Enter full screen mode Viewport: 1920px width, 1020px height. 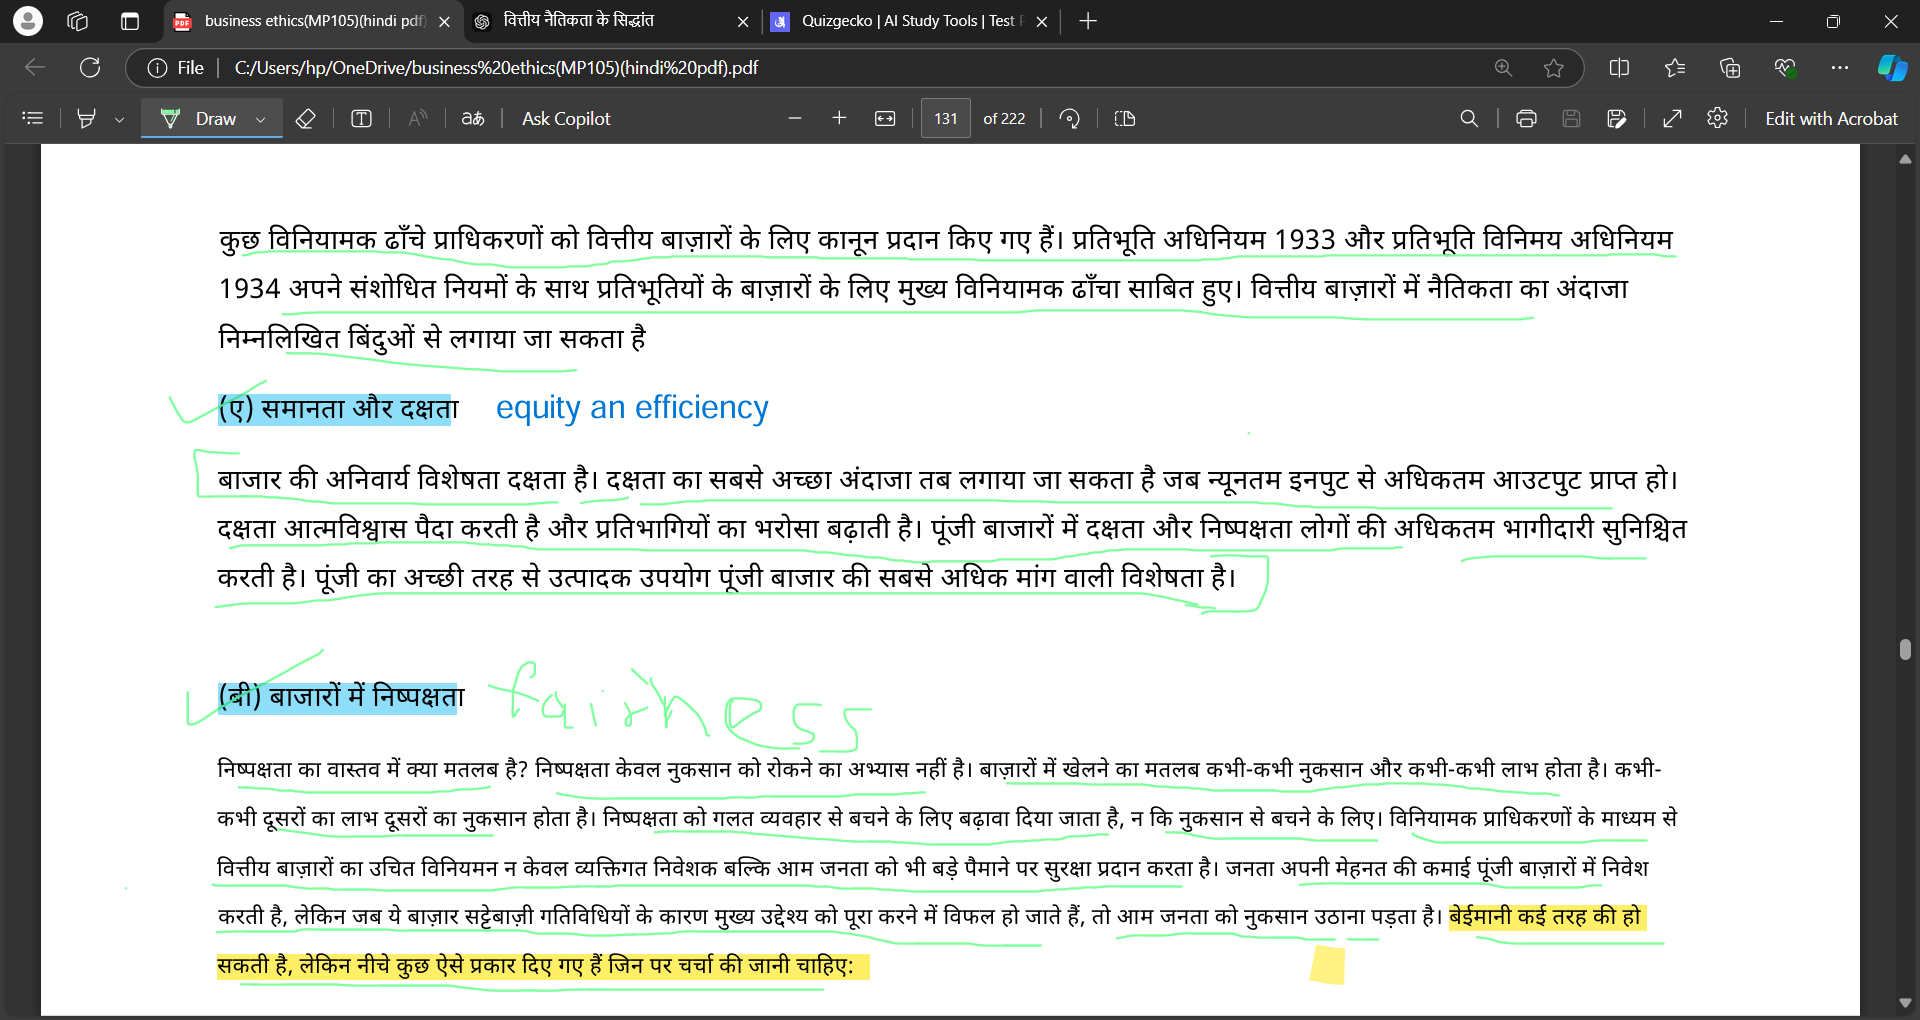point(1672,118)
